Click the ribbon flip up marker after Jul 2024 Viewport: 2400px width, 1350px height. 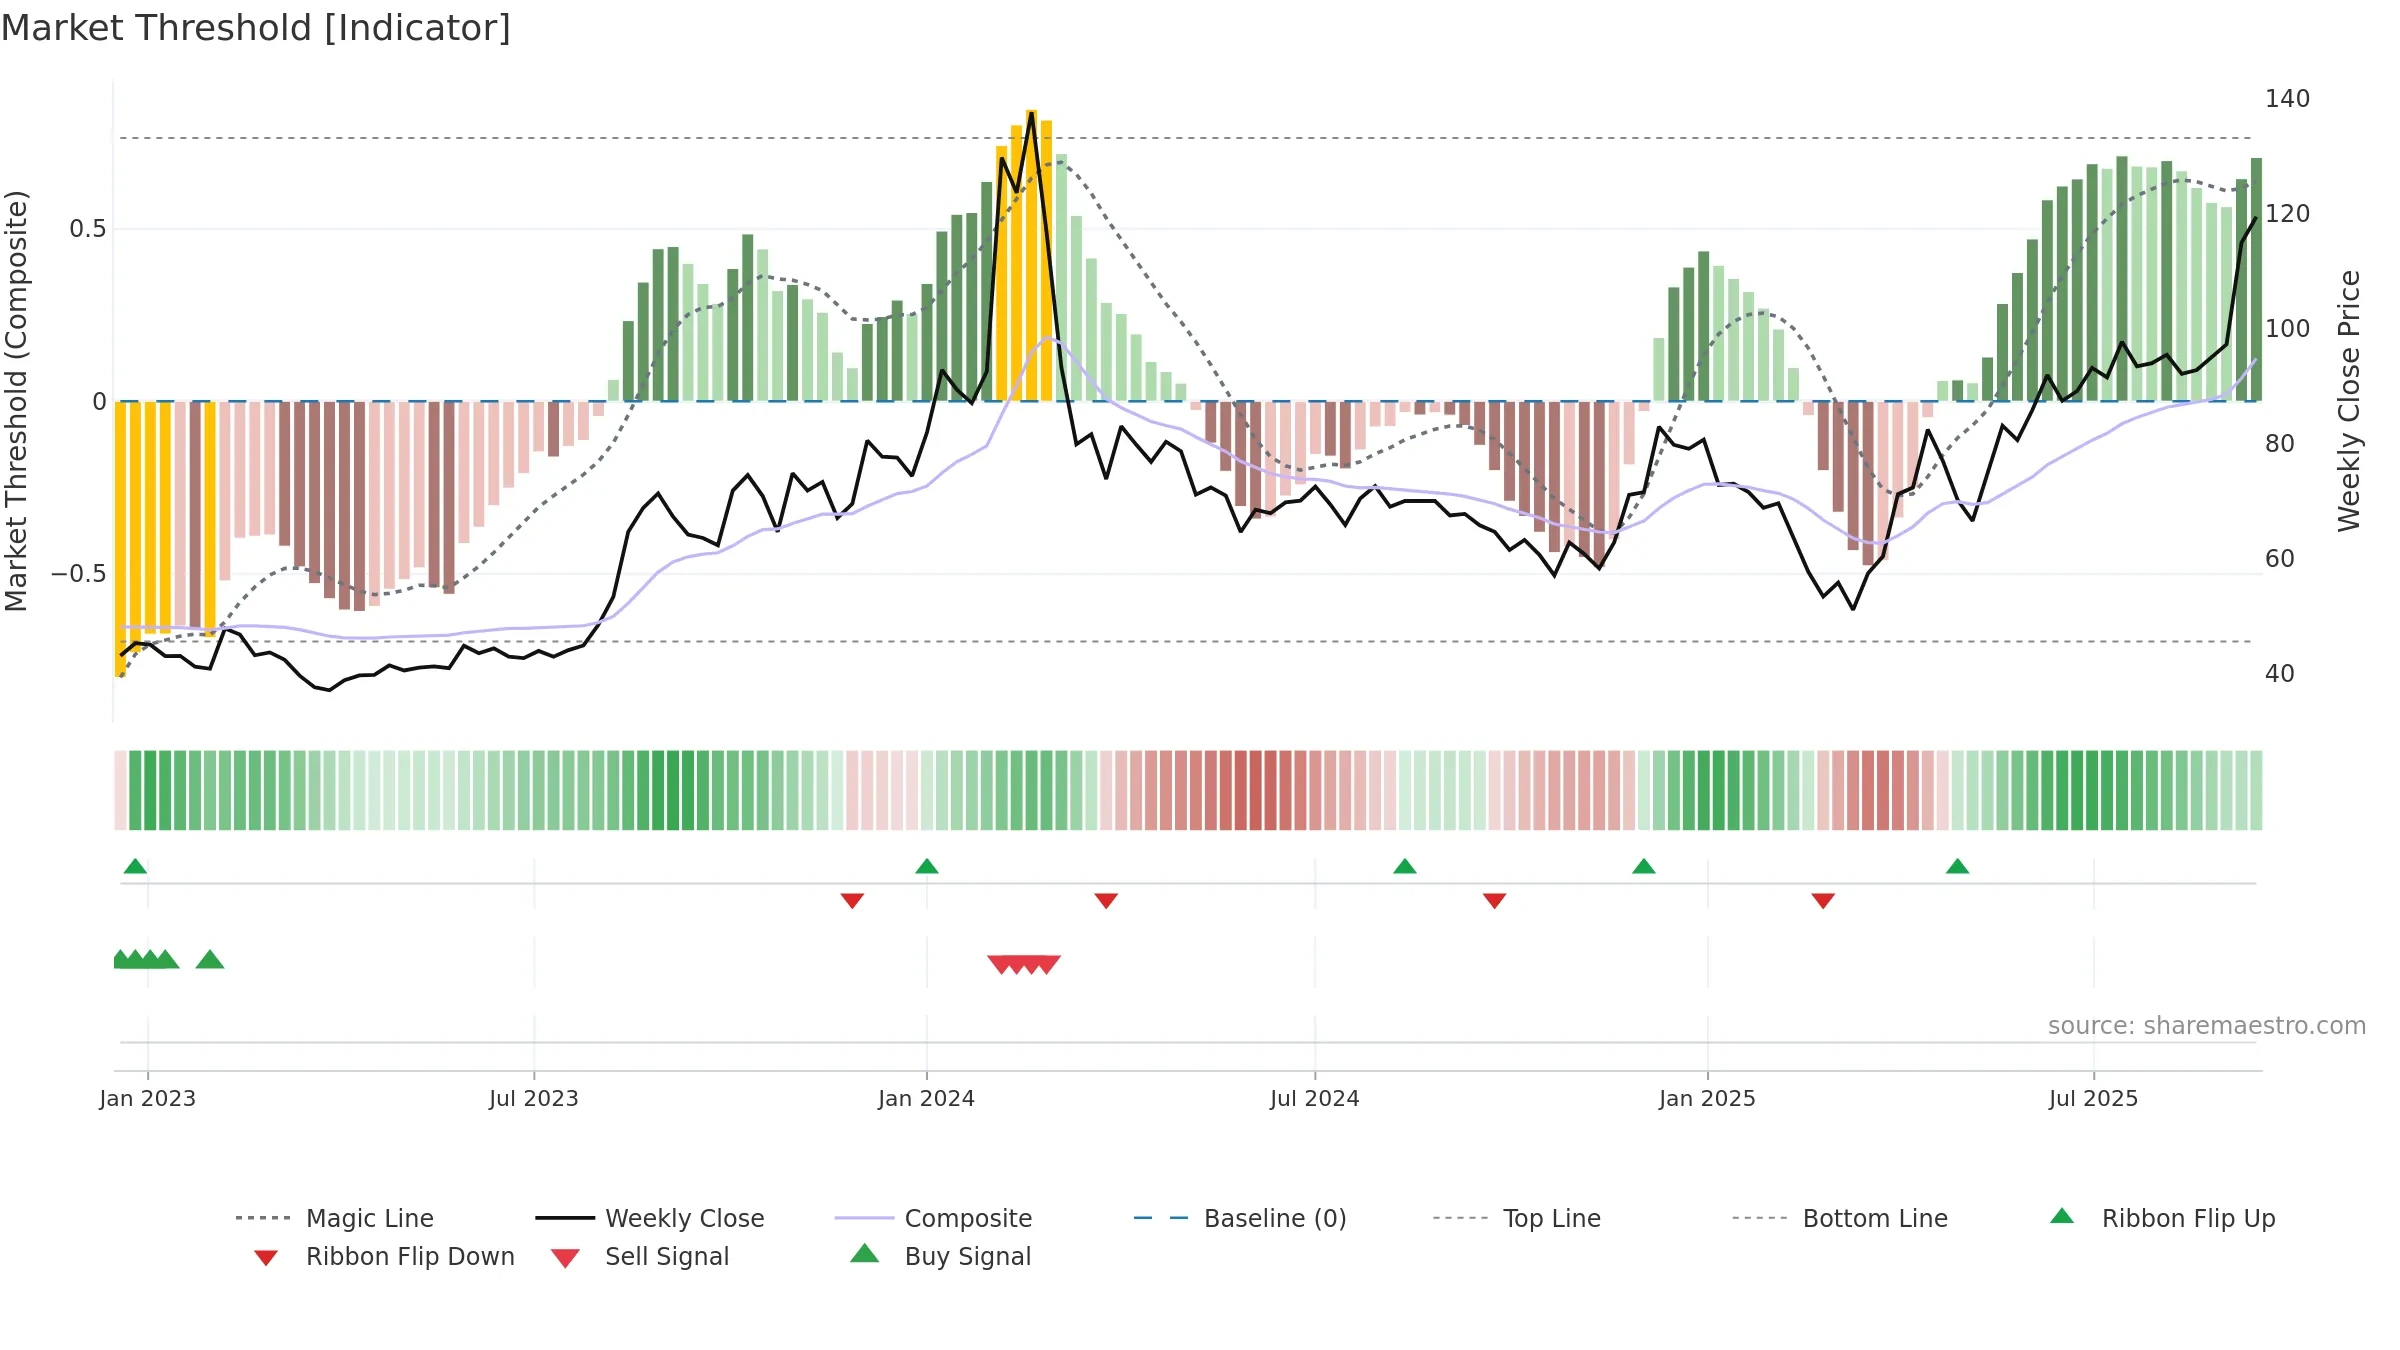tap(1405, 866)
